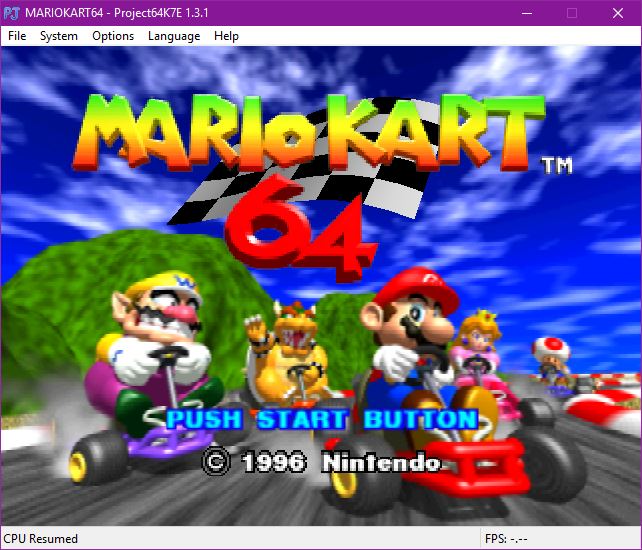Viewport: 642px width, 550px height.
Task: Open the Options menu
Action: [x=113, y=36]
